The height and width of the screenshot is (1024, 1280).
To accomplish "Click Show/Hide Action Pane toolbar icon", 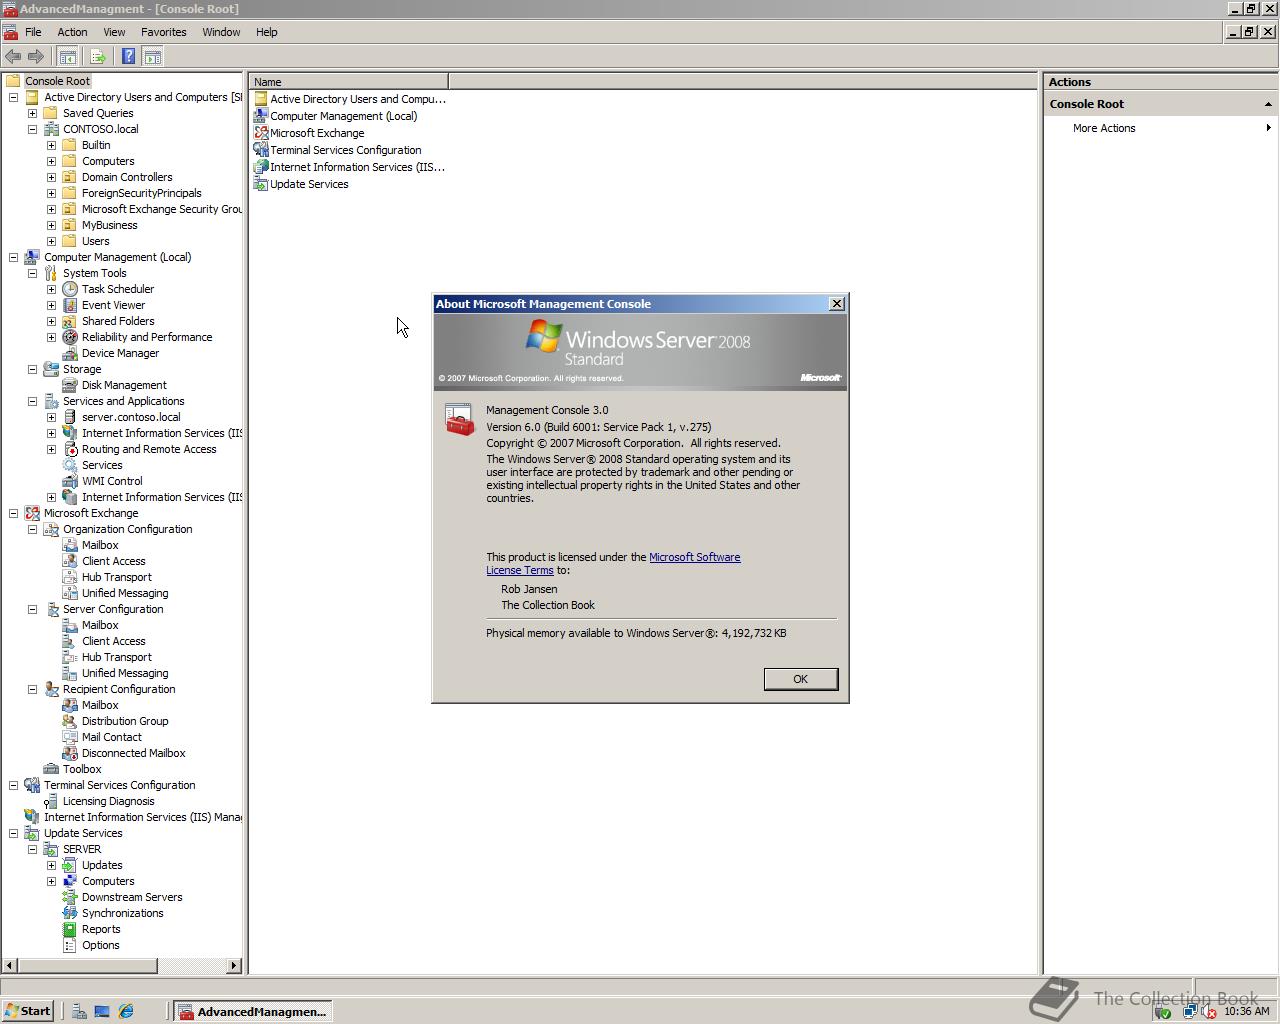I will 153,57.
